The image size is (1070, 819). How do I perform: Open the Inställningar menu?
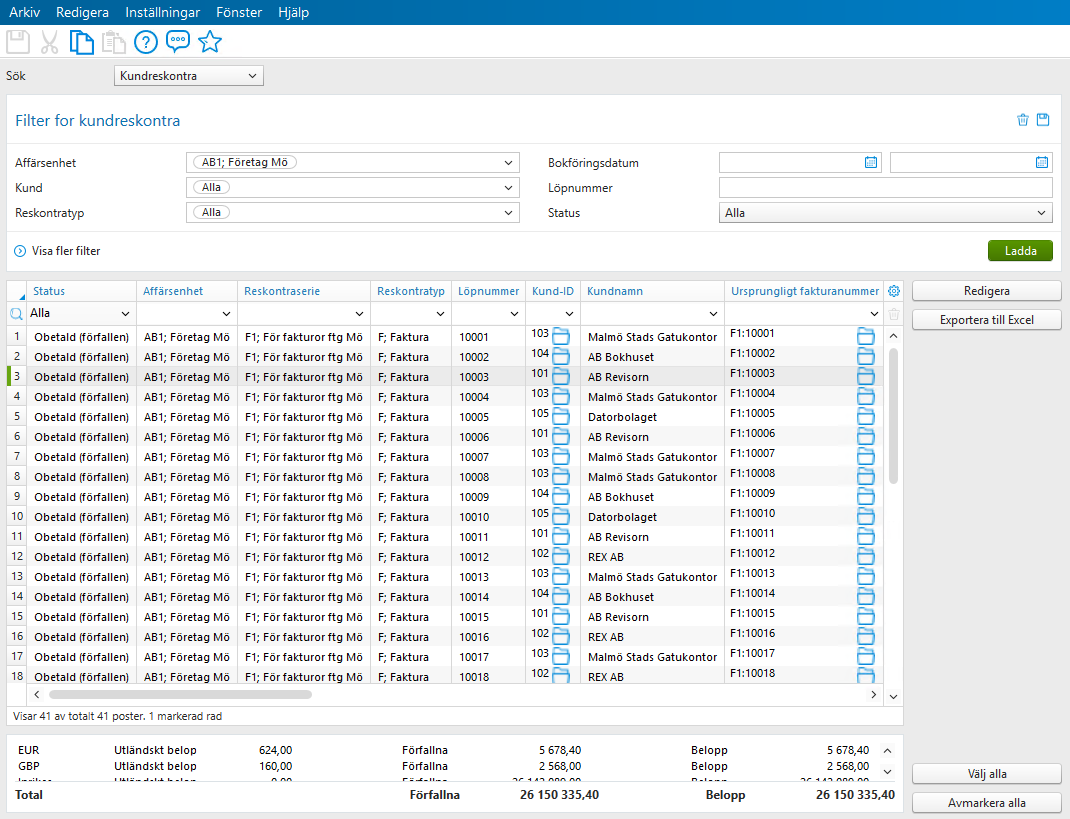[x=162, y=12]
